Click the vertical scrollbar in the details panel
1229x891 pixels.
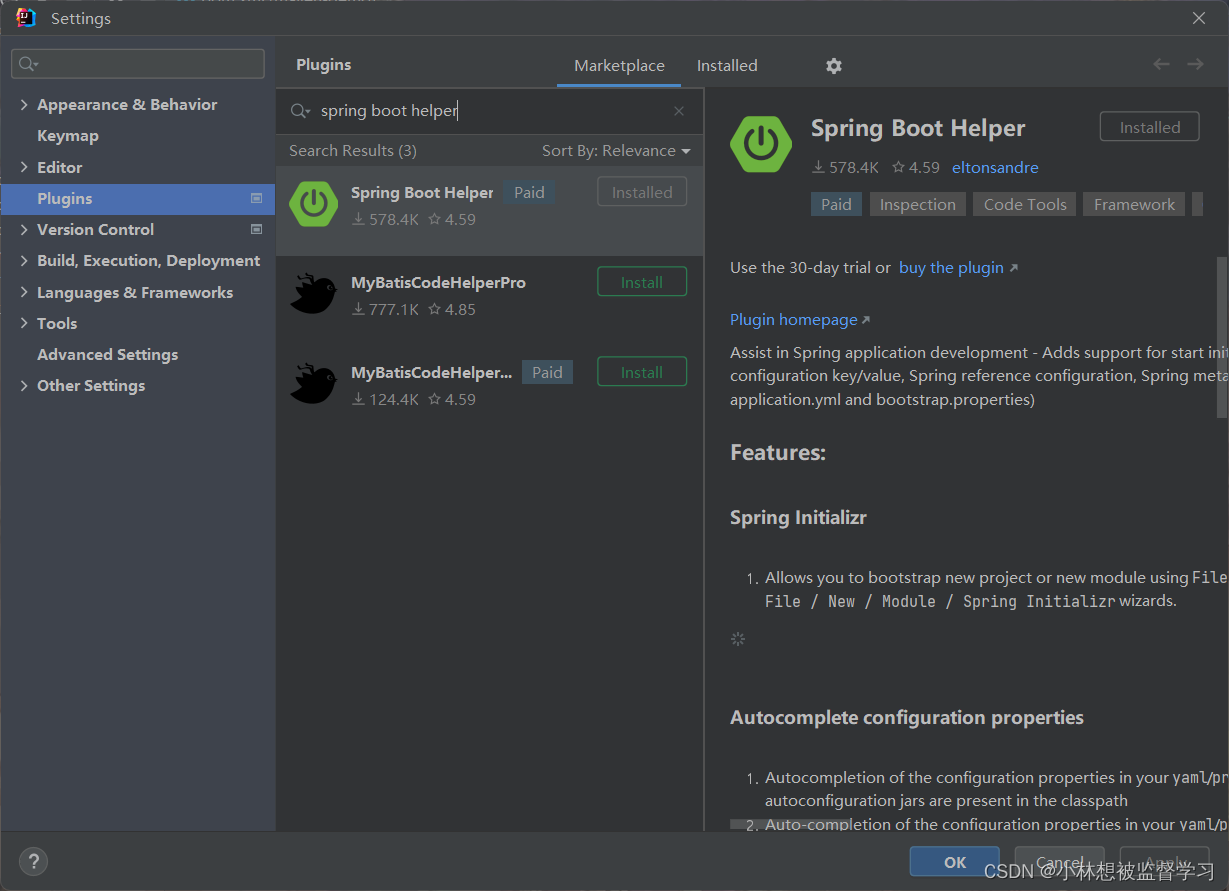(1221, 337)
